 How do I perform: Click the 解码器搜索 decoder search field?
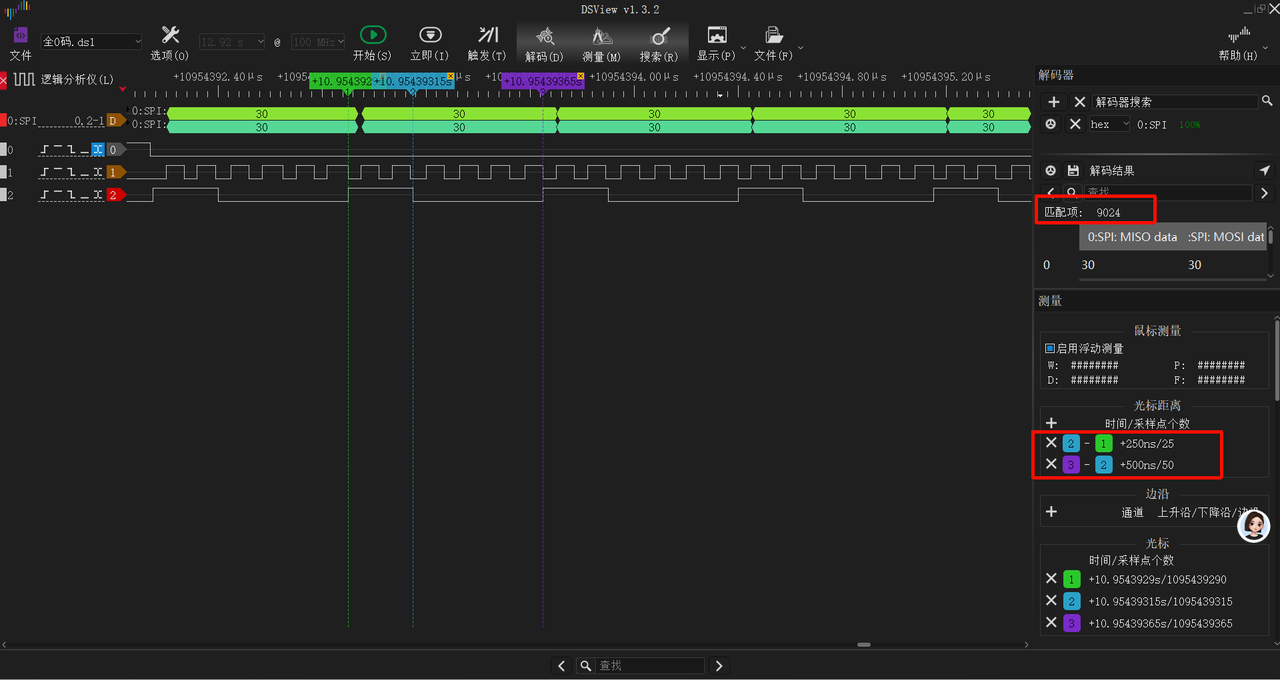pyautogui.click(x=1174, y=102)
